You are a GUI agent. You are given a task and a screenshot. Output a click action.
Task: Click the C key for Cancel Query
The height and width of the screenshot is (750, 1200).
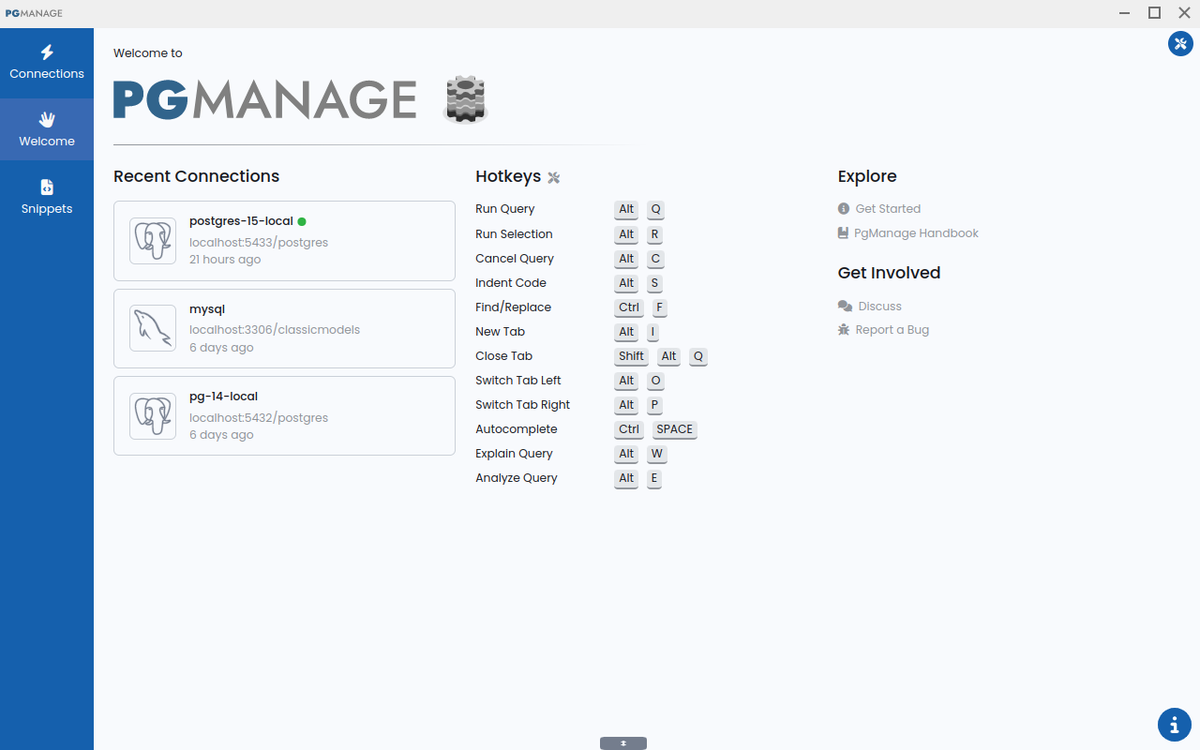pyautogui.click(x=655, y=259)
